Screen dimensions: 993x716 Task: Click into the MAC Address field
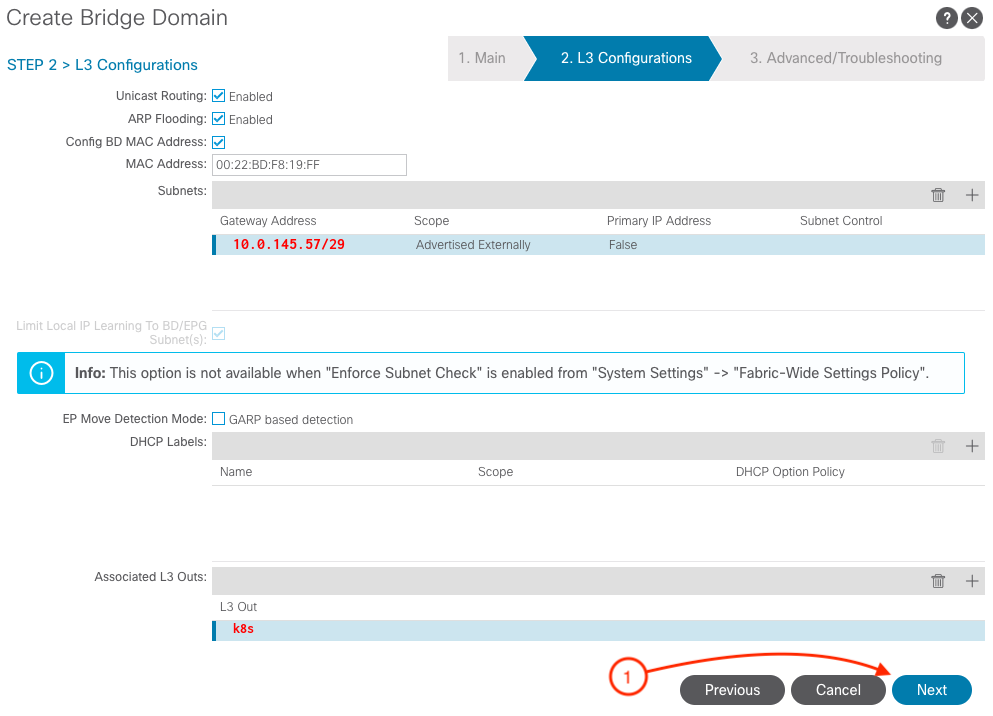tap(309, 165)
